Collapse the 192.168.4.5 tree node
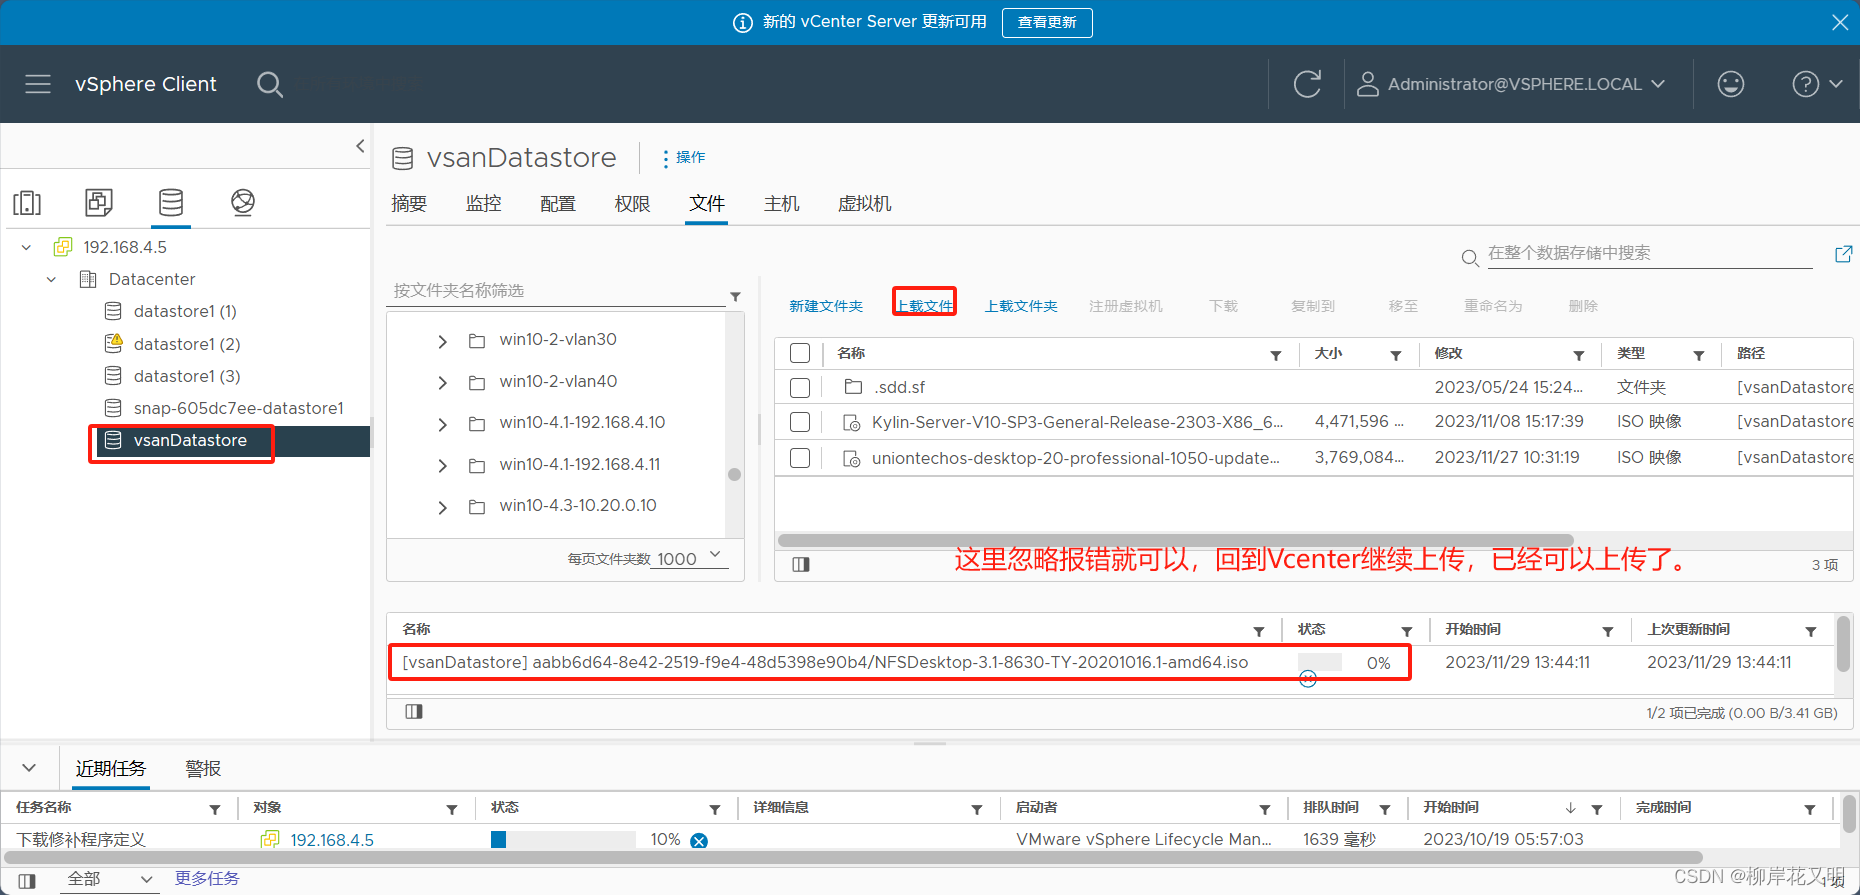 point(27,247)
